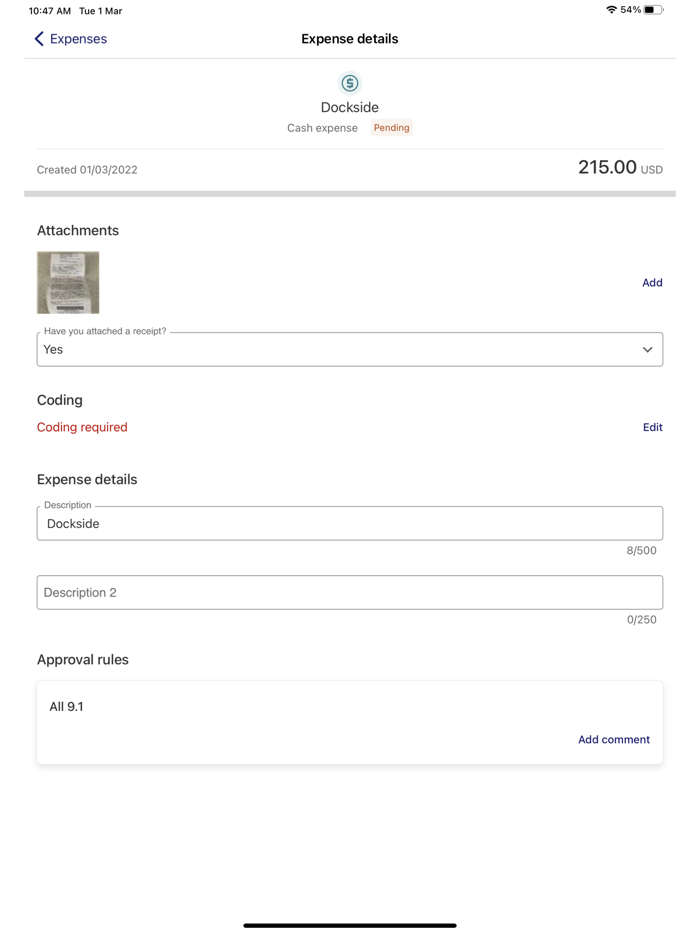Tap the empty Description 2 field
This screenshot has width=700, height=934.
pyautogui.click(x=350, y=592)
